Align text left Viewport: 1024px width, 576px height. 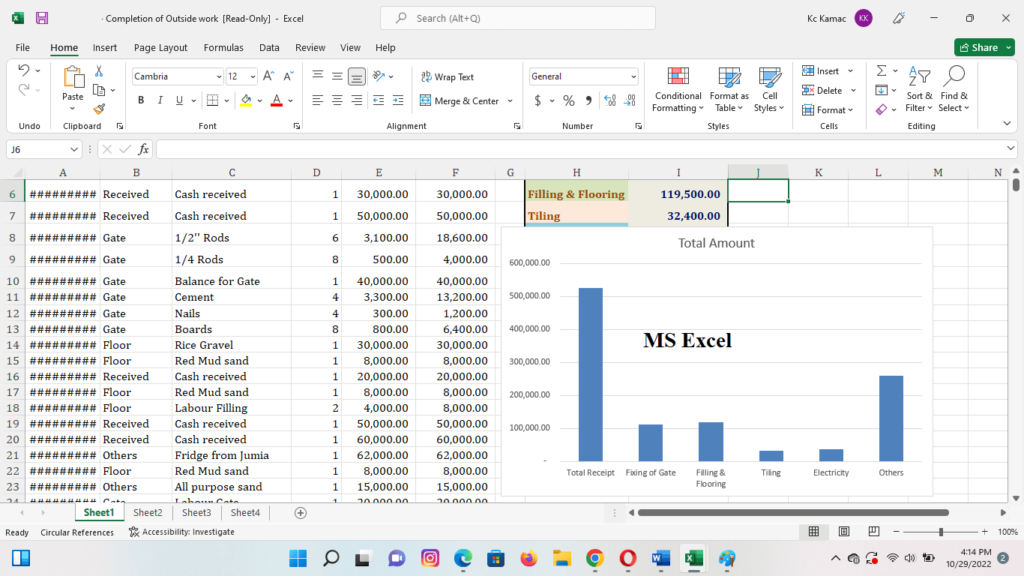tap(317, 101)
